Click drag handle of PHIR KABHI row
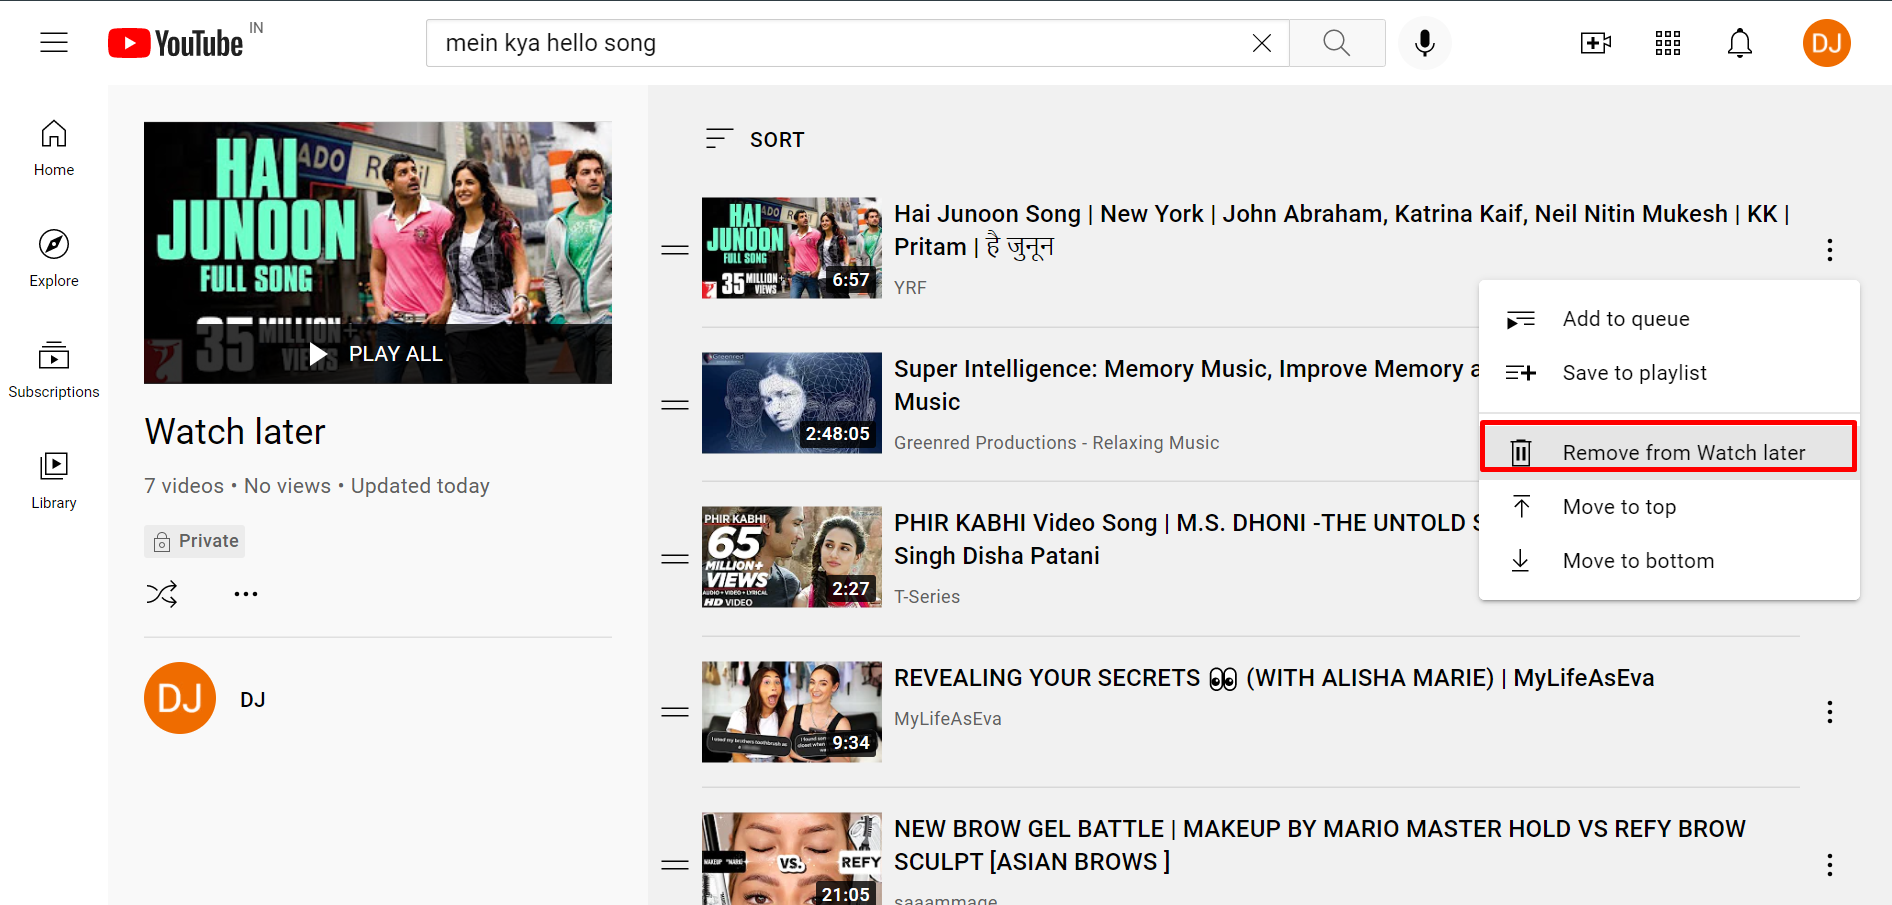The height and width of the screenshot is (905, 1892). (675, 559)
